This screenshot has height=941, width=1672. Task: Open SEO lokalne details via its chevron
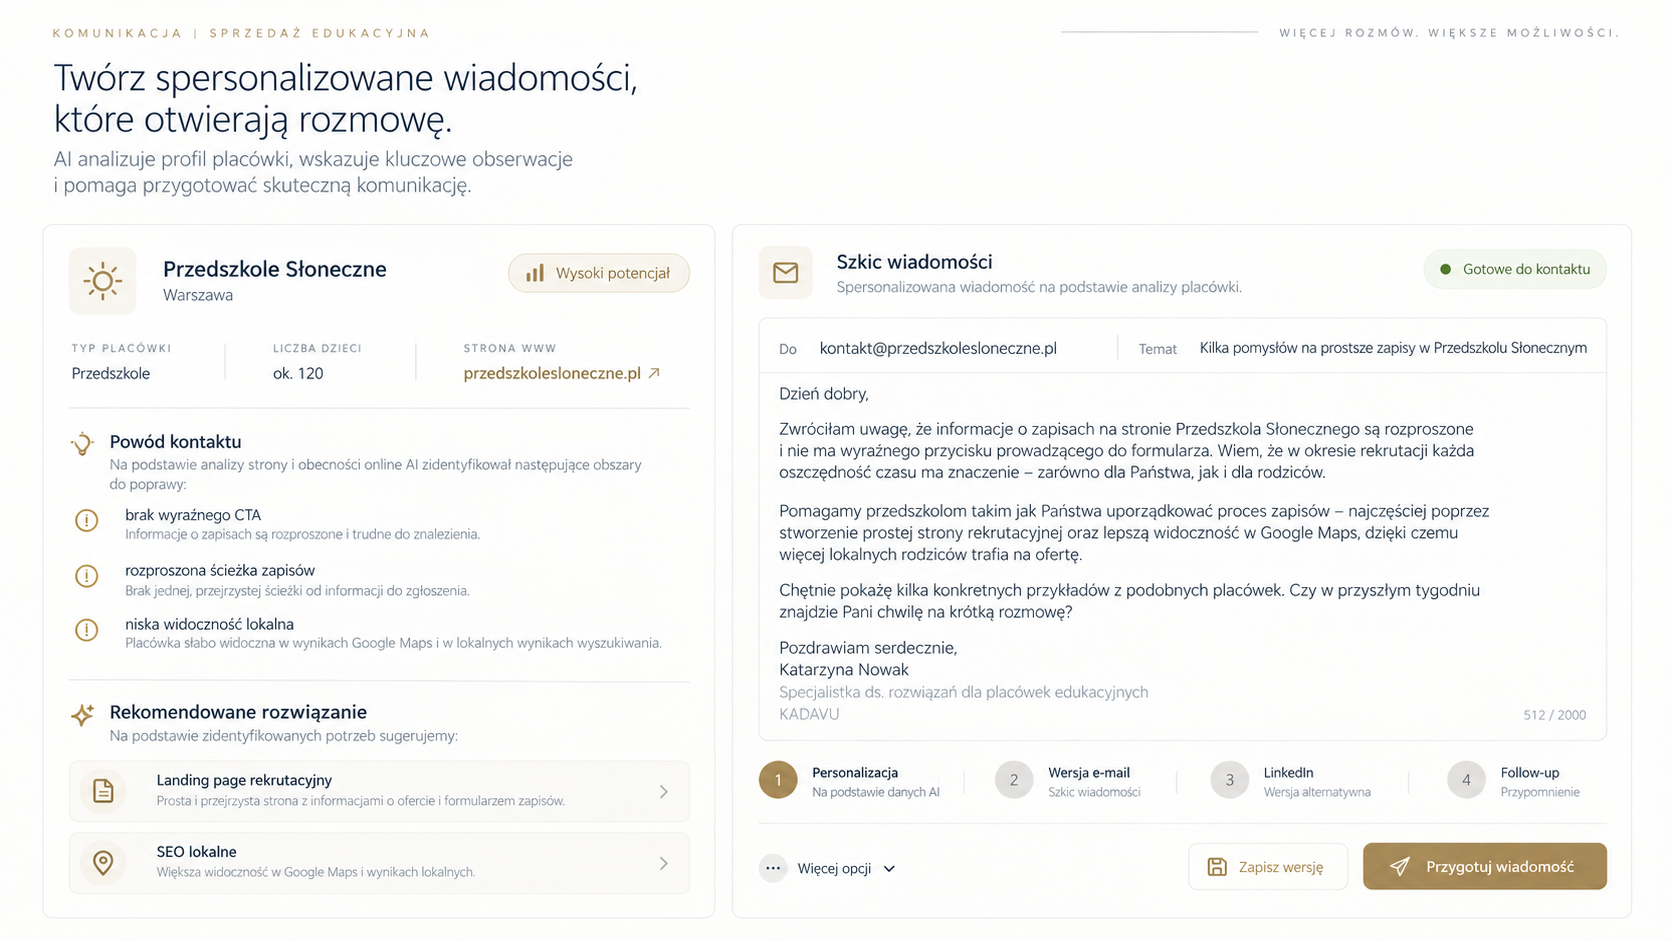coord(664,863)
